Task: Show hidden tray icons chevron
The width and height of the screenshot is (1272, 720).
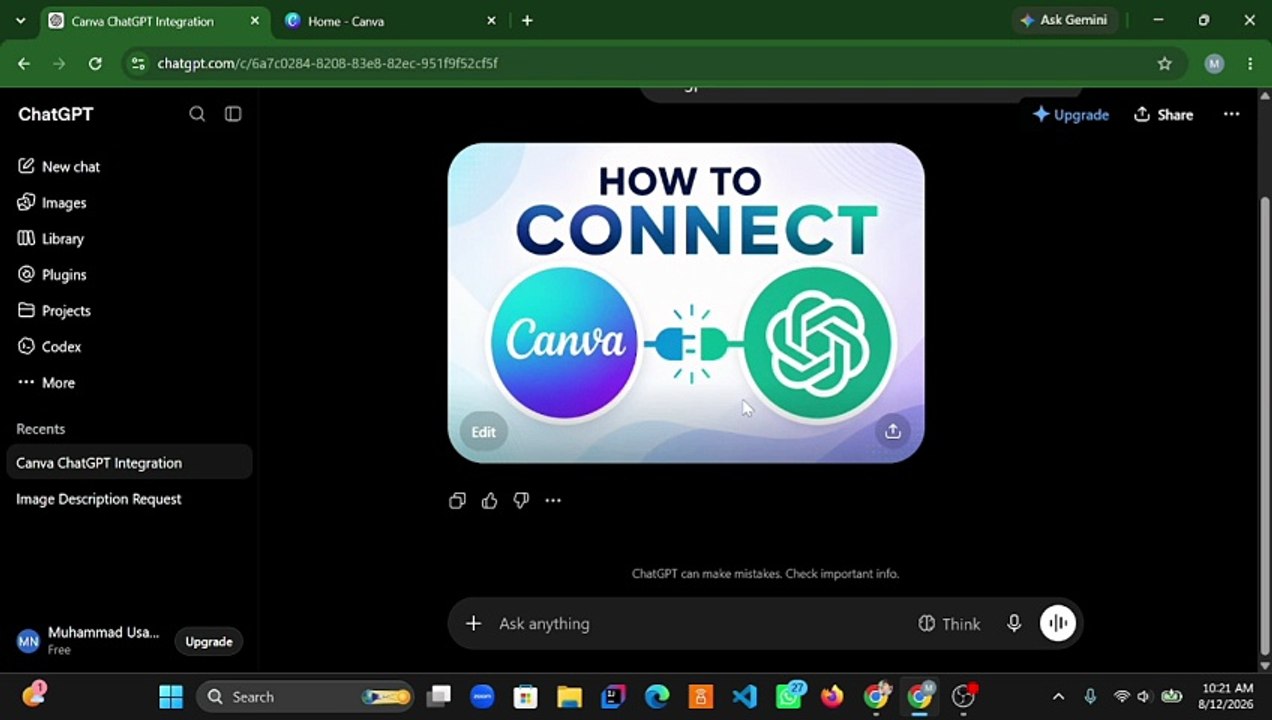Action: tap(1058, 697)
